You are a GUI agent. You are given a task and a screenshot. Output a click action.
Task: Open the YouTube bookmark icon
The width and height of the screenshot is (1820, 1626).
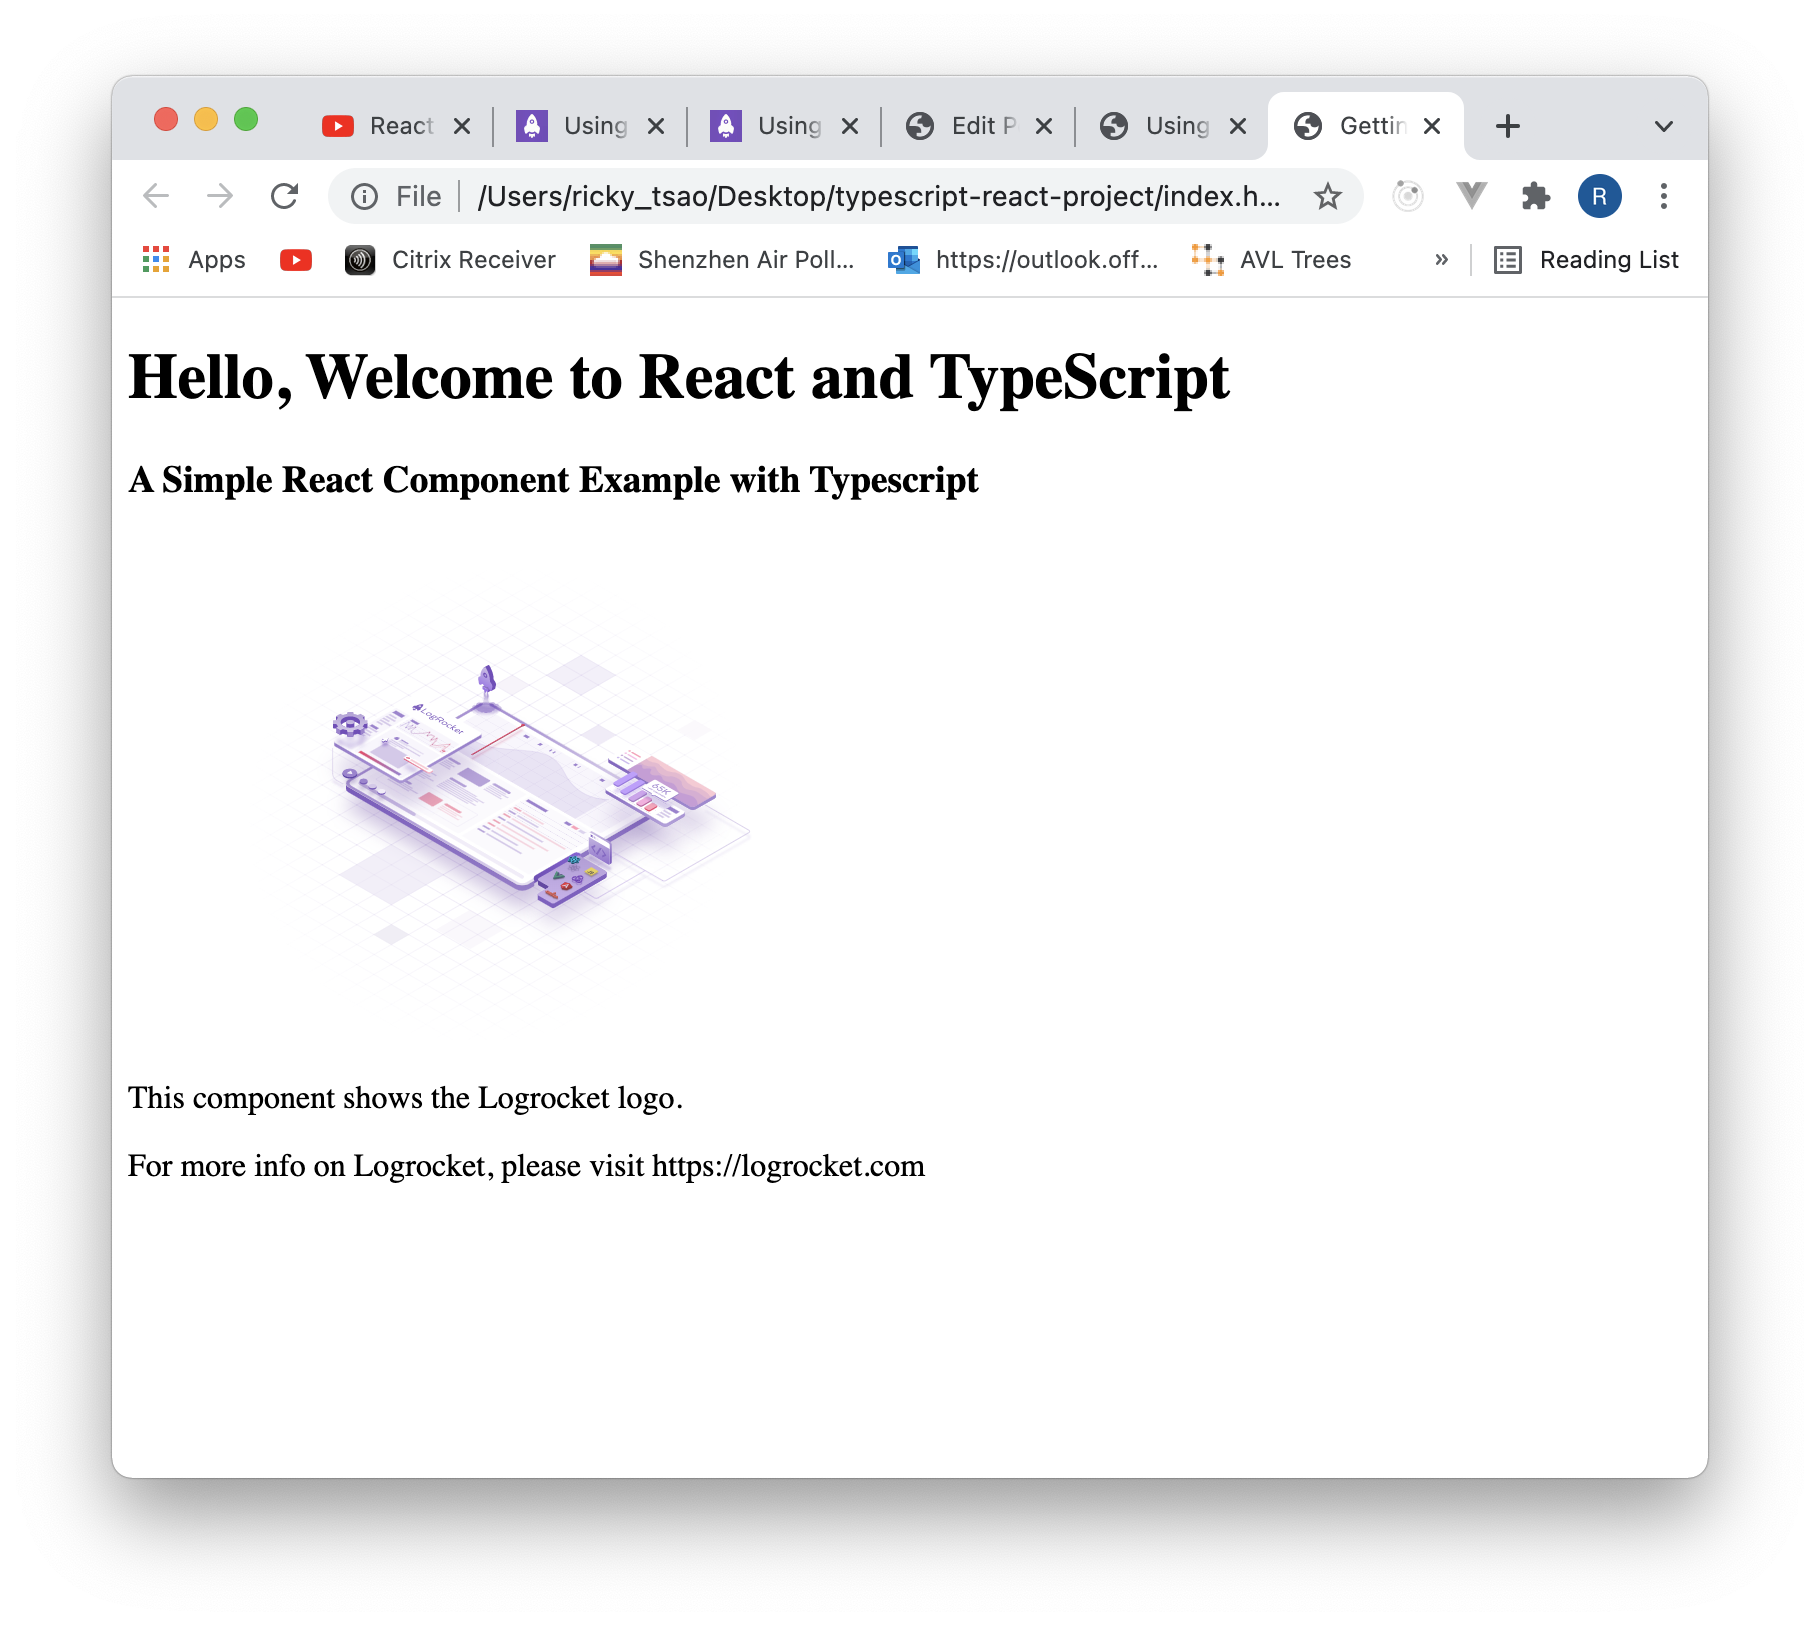pos(296,260)
